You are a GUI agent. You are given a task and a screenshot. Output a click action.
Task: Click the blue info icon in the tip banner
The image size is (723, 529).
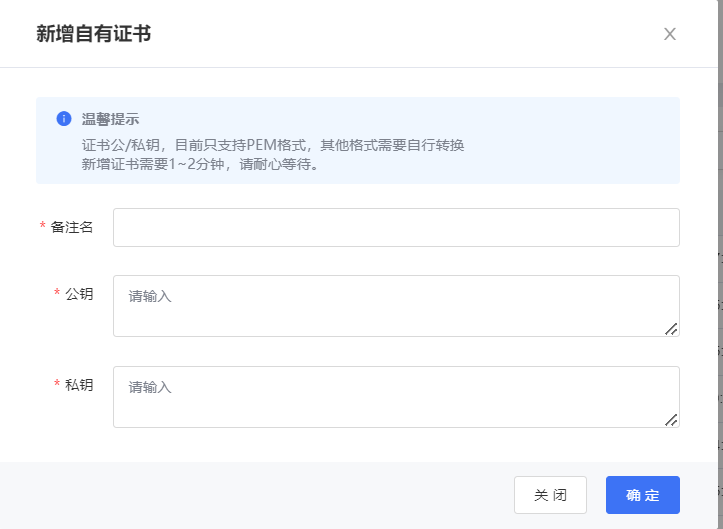pyautogui.click(x=64, y=119)
